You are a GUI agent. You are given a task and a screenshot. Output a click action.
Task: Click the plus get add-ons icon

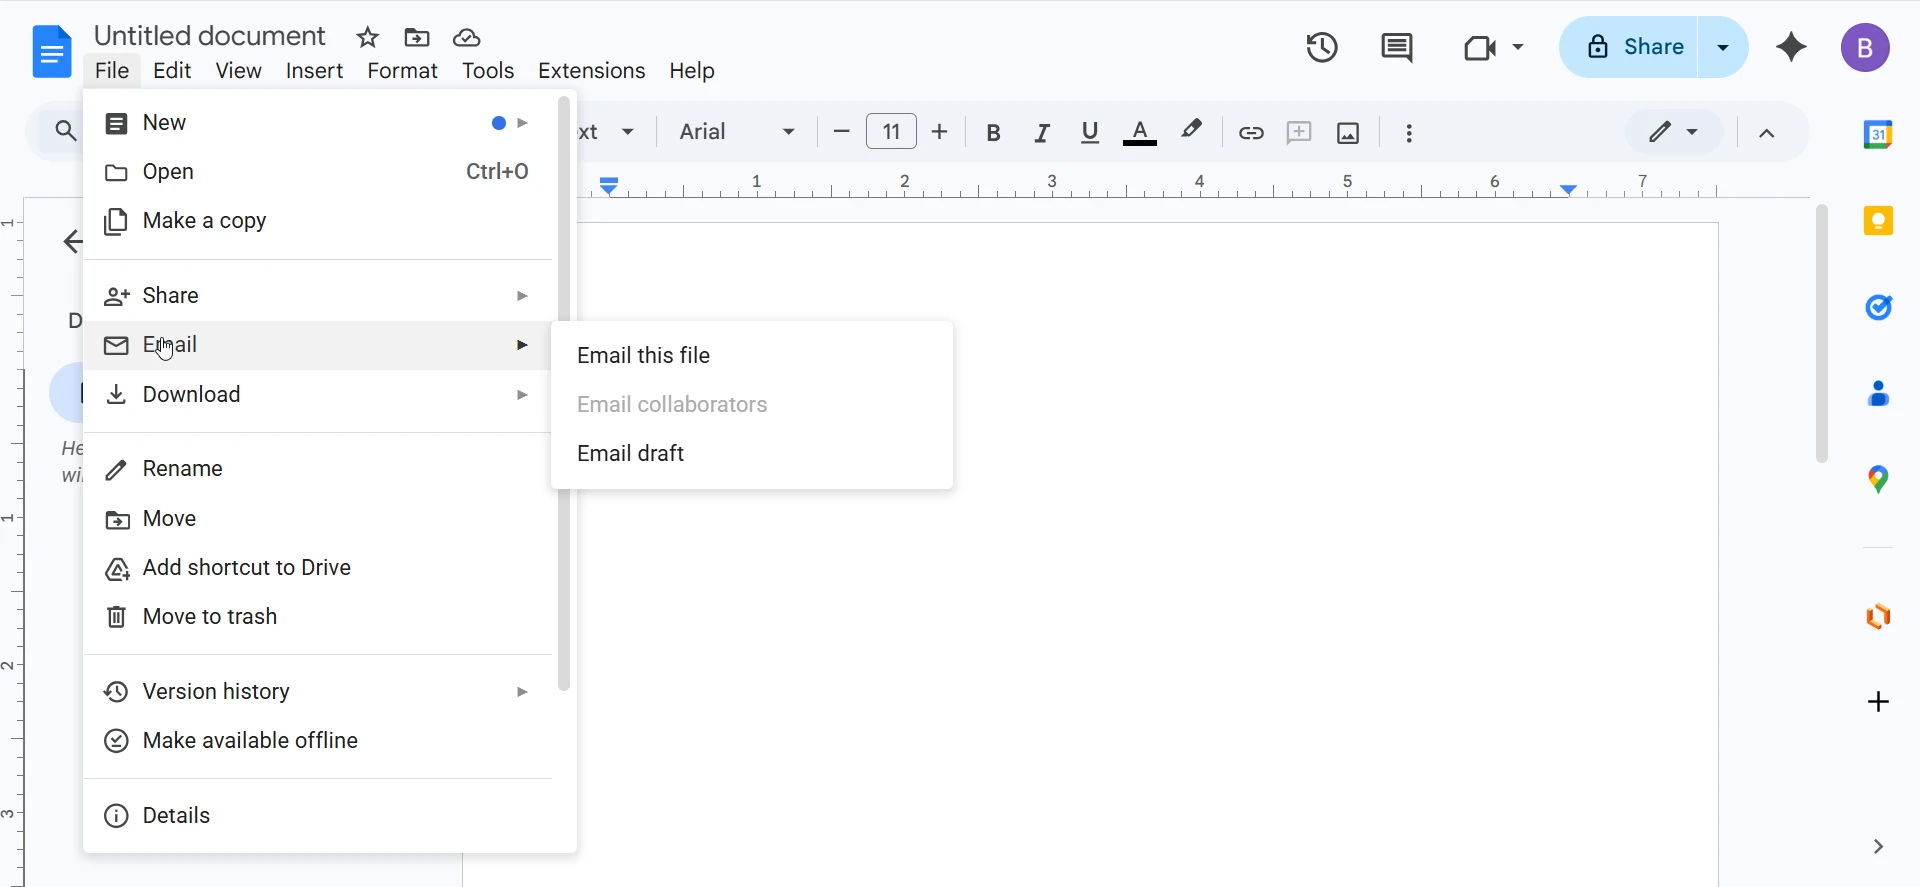click(1878, 702)
